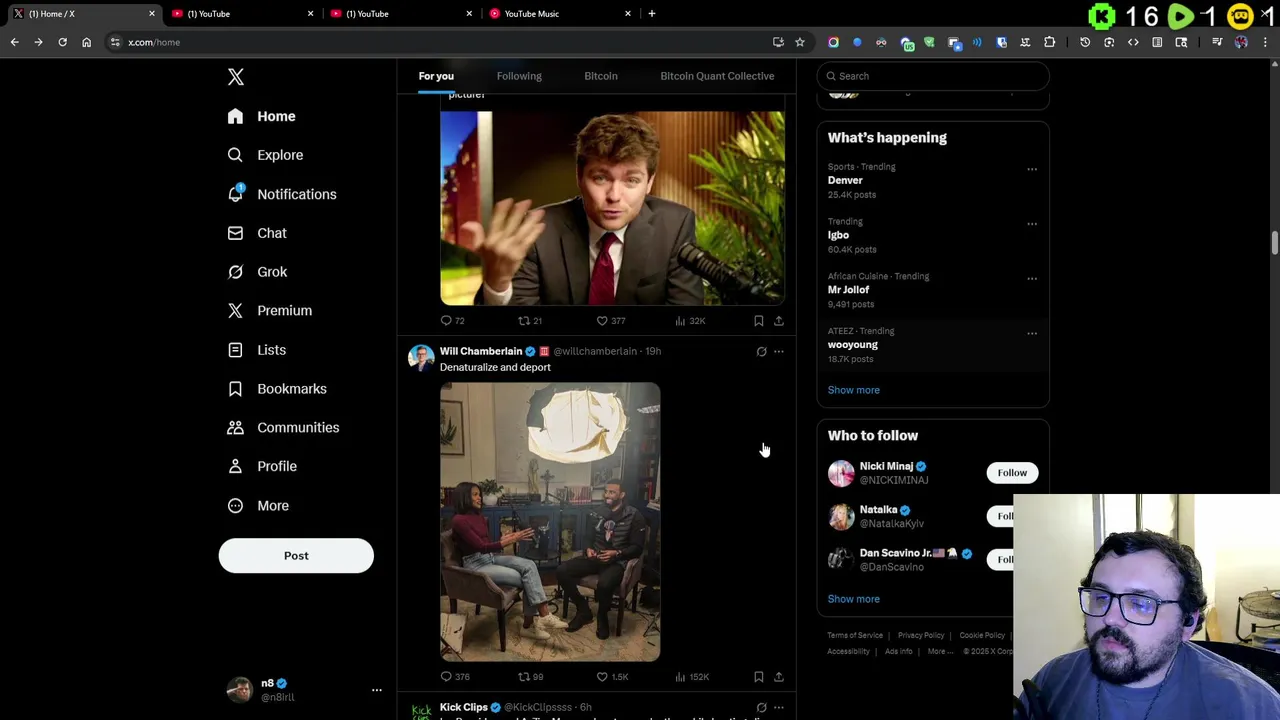Show more under Who to follow
Image resolution: width=1280 pixels, height=720 pixels.
point(854,599)
